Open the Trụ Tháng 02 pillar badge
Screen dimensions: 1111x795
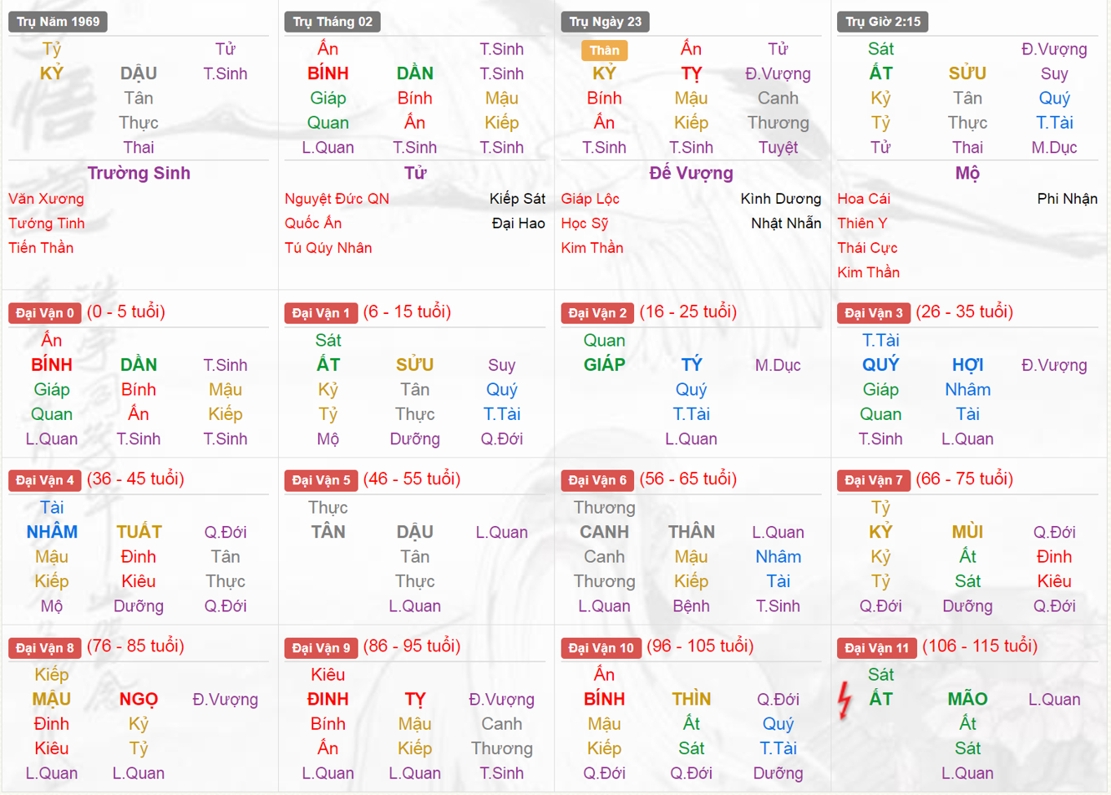[x=332, y=21]
